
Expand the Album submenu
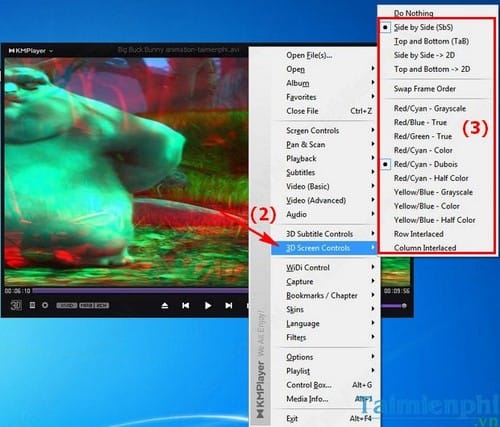click(324, 83)
